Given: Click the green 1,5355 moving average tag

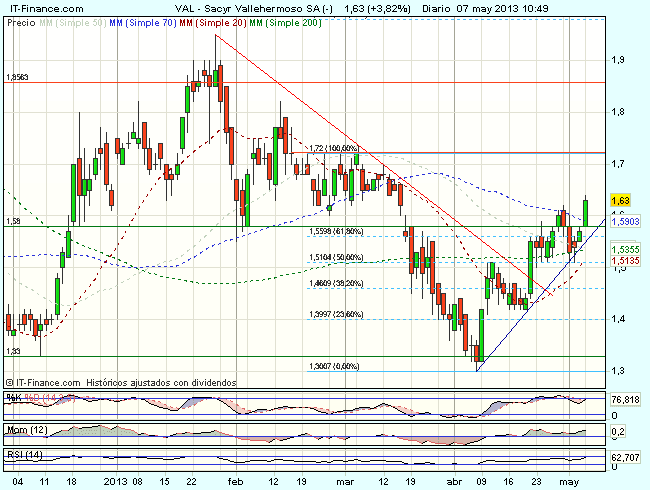Looking at the screenshot, I should point(625,247).
